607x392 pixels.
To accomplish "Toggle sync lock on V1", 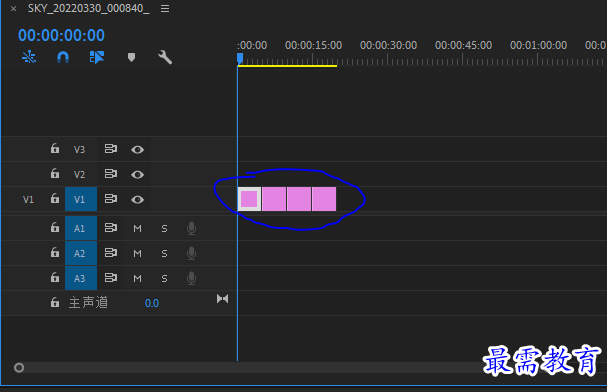I will click(x=111, y=199).
